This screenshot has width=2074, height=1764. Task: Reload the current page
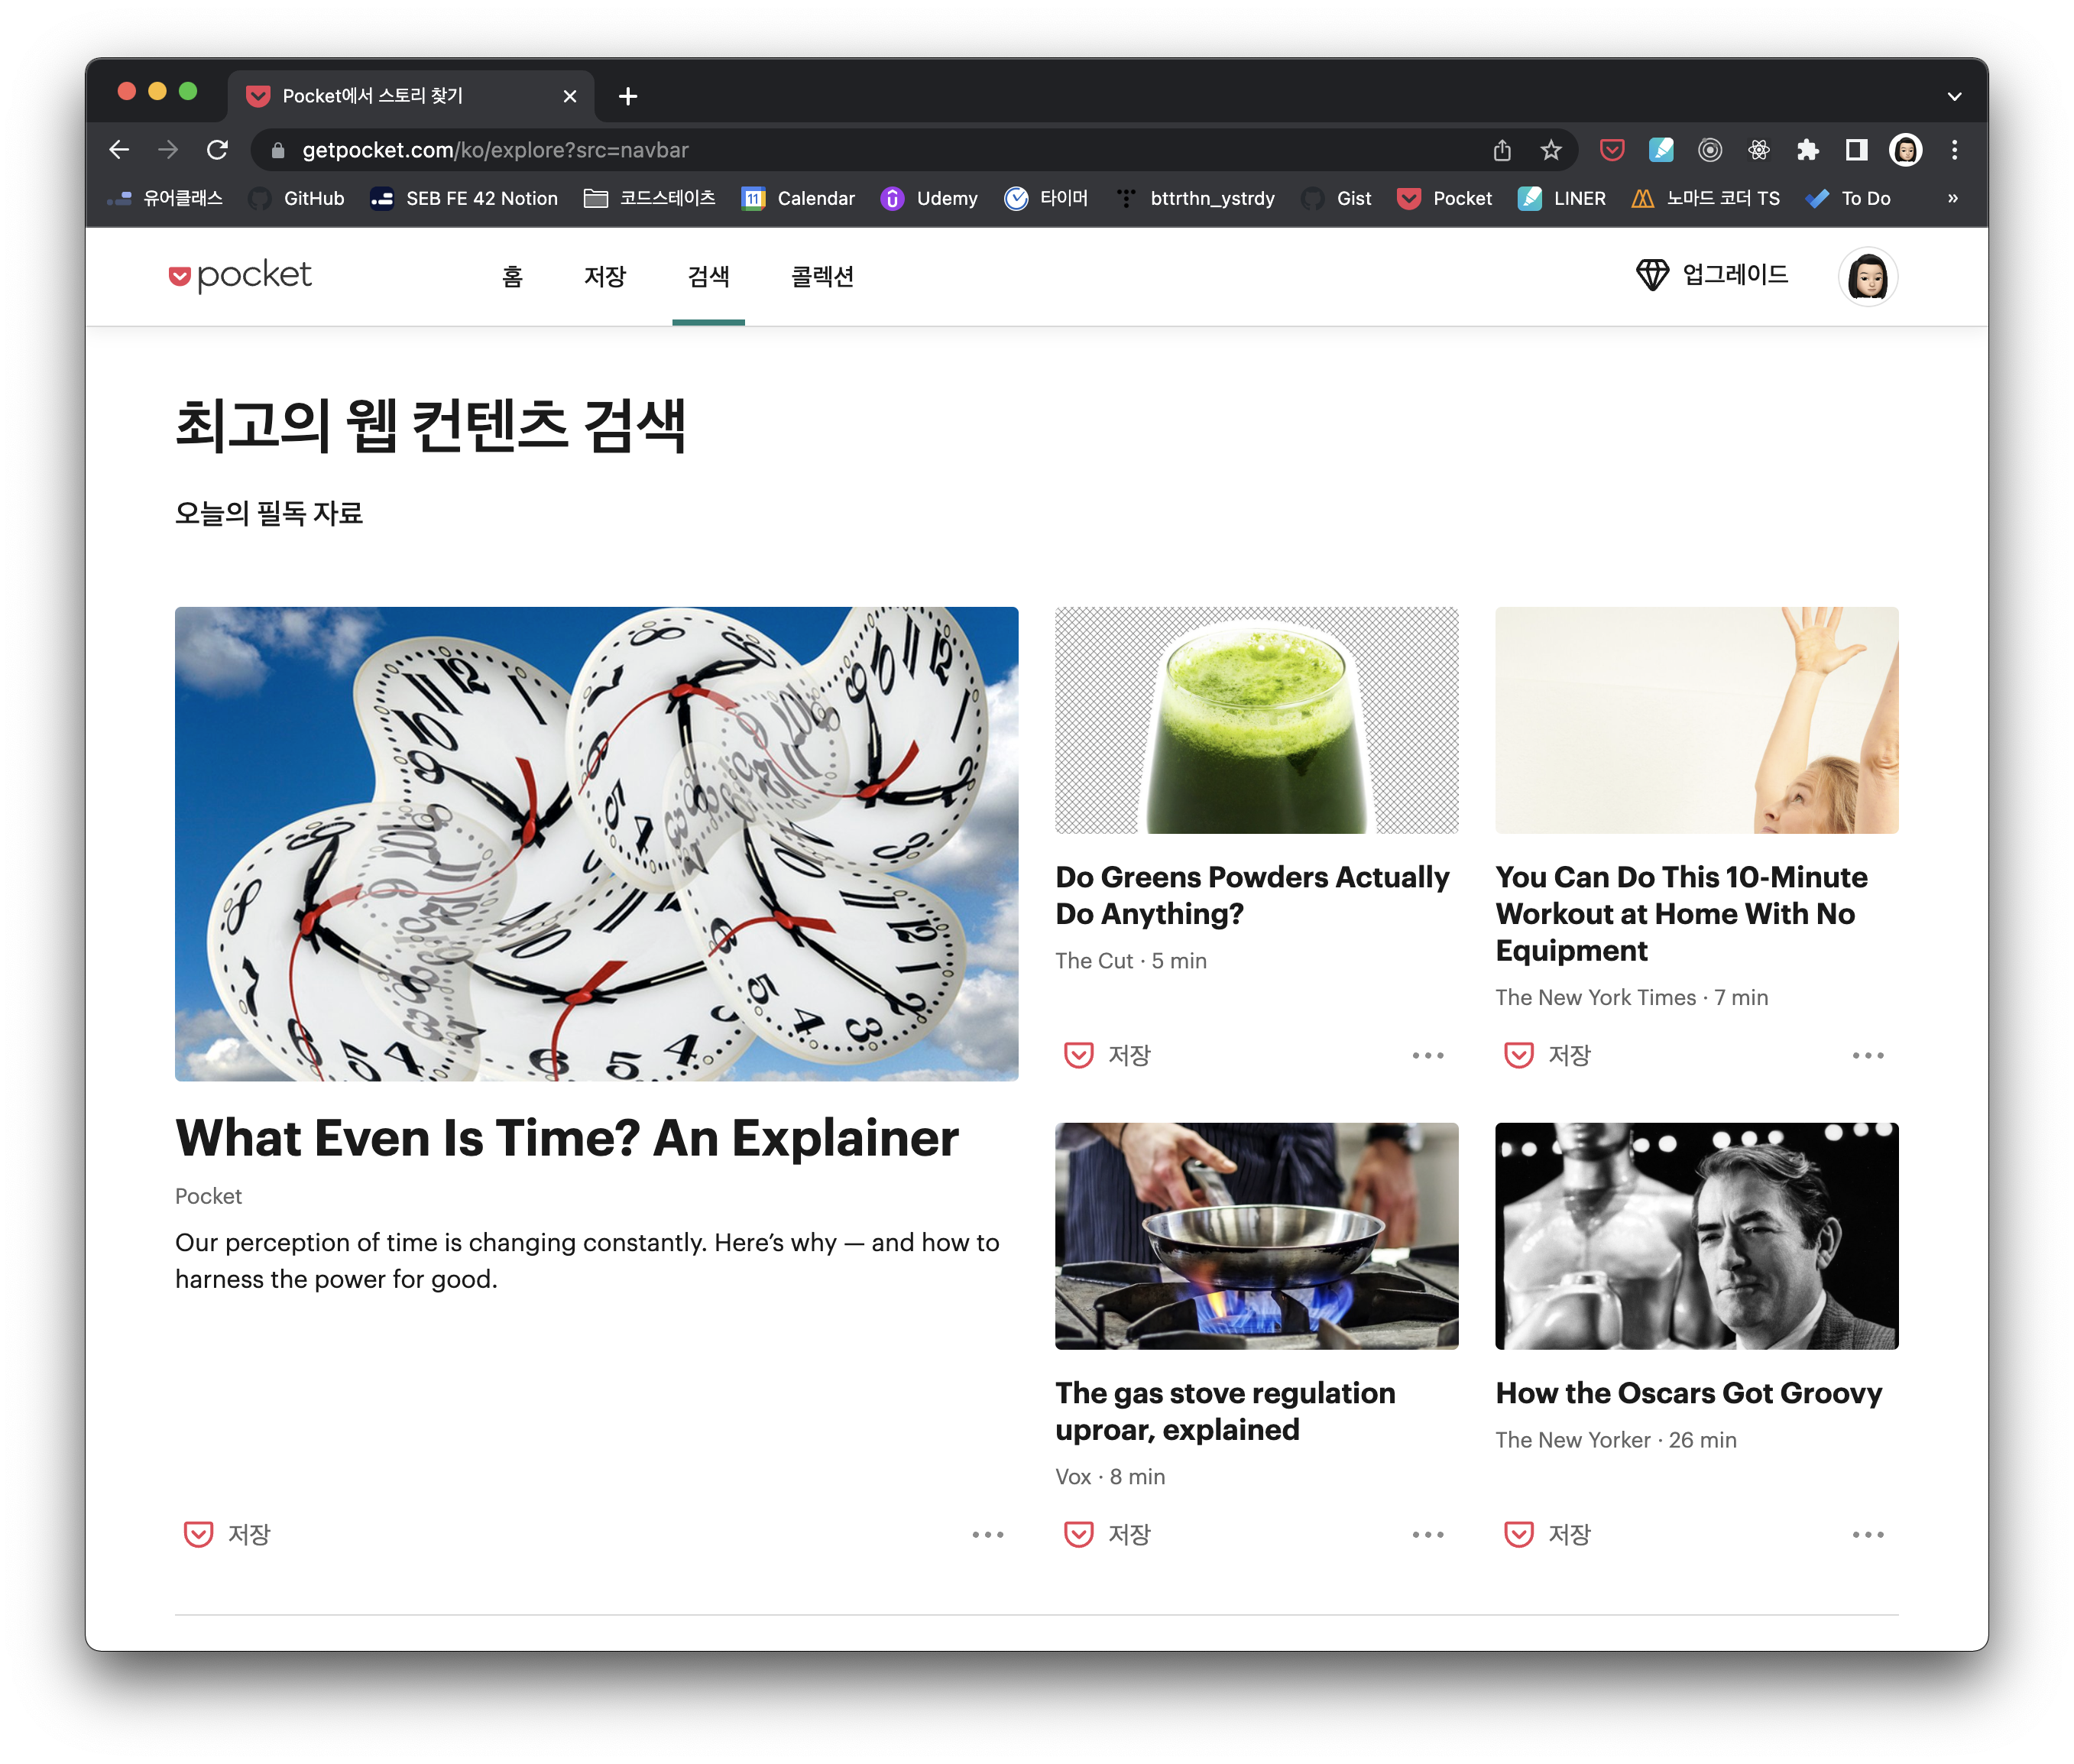217,150
